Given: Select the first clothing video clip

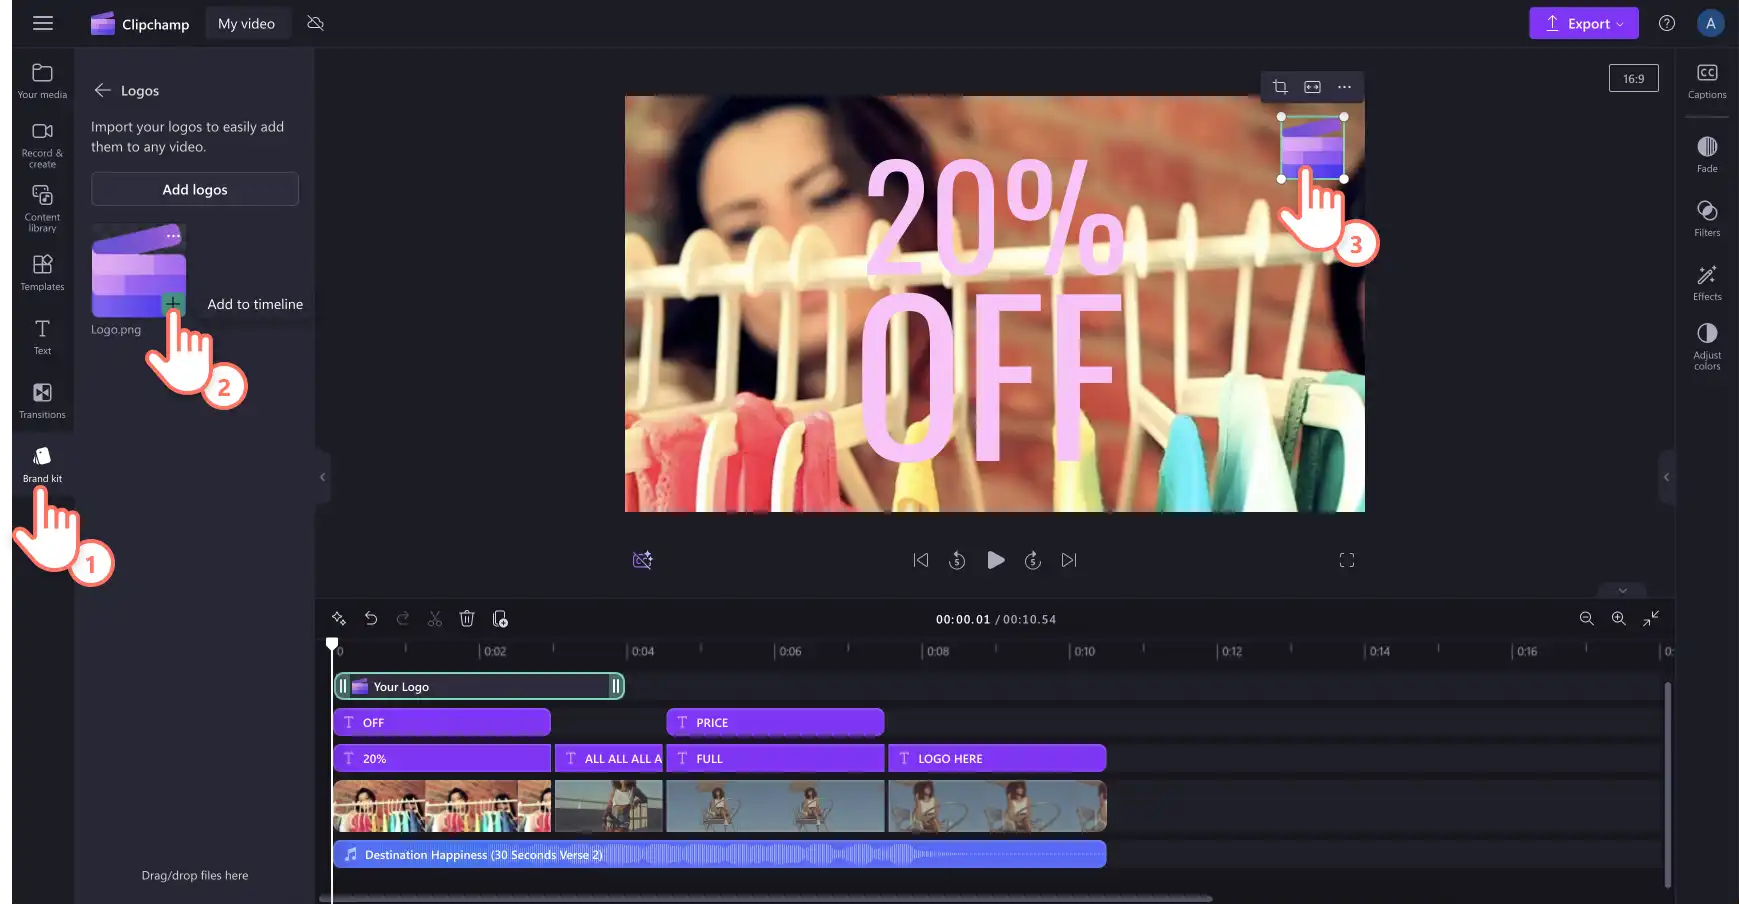Looking at the screenshot, I should point(442,806).
